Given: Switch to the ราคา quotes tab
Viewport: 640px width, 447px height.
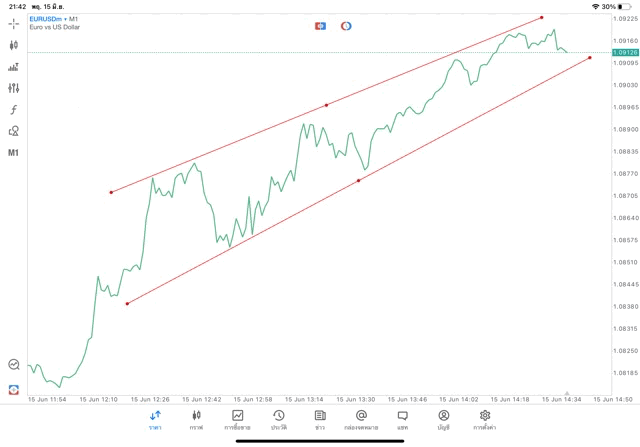Looking at the screenshot, I should click(155, 420).
